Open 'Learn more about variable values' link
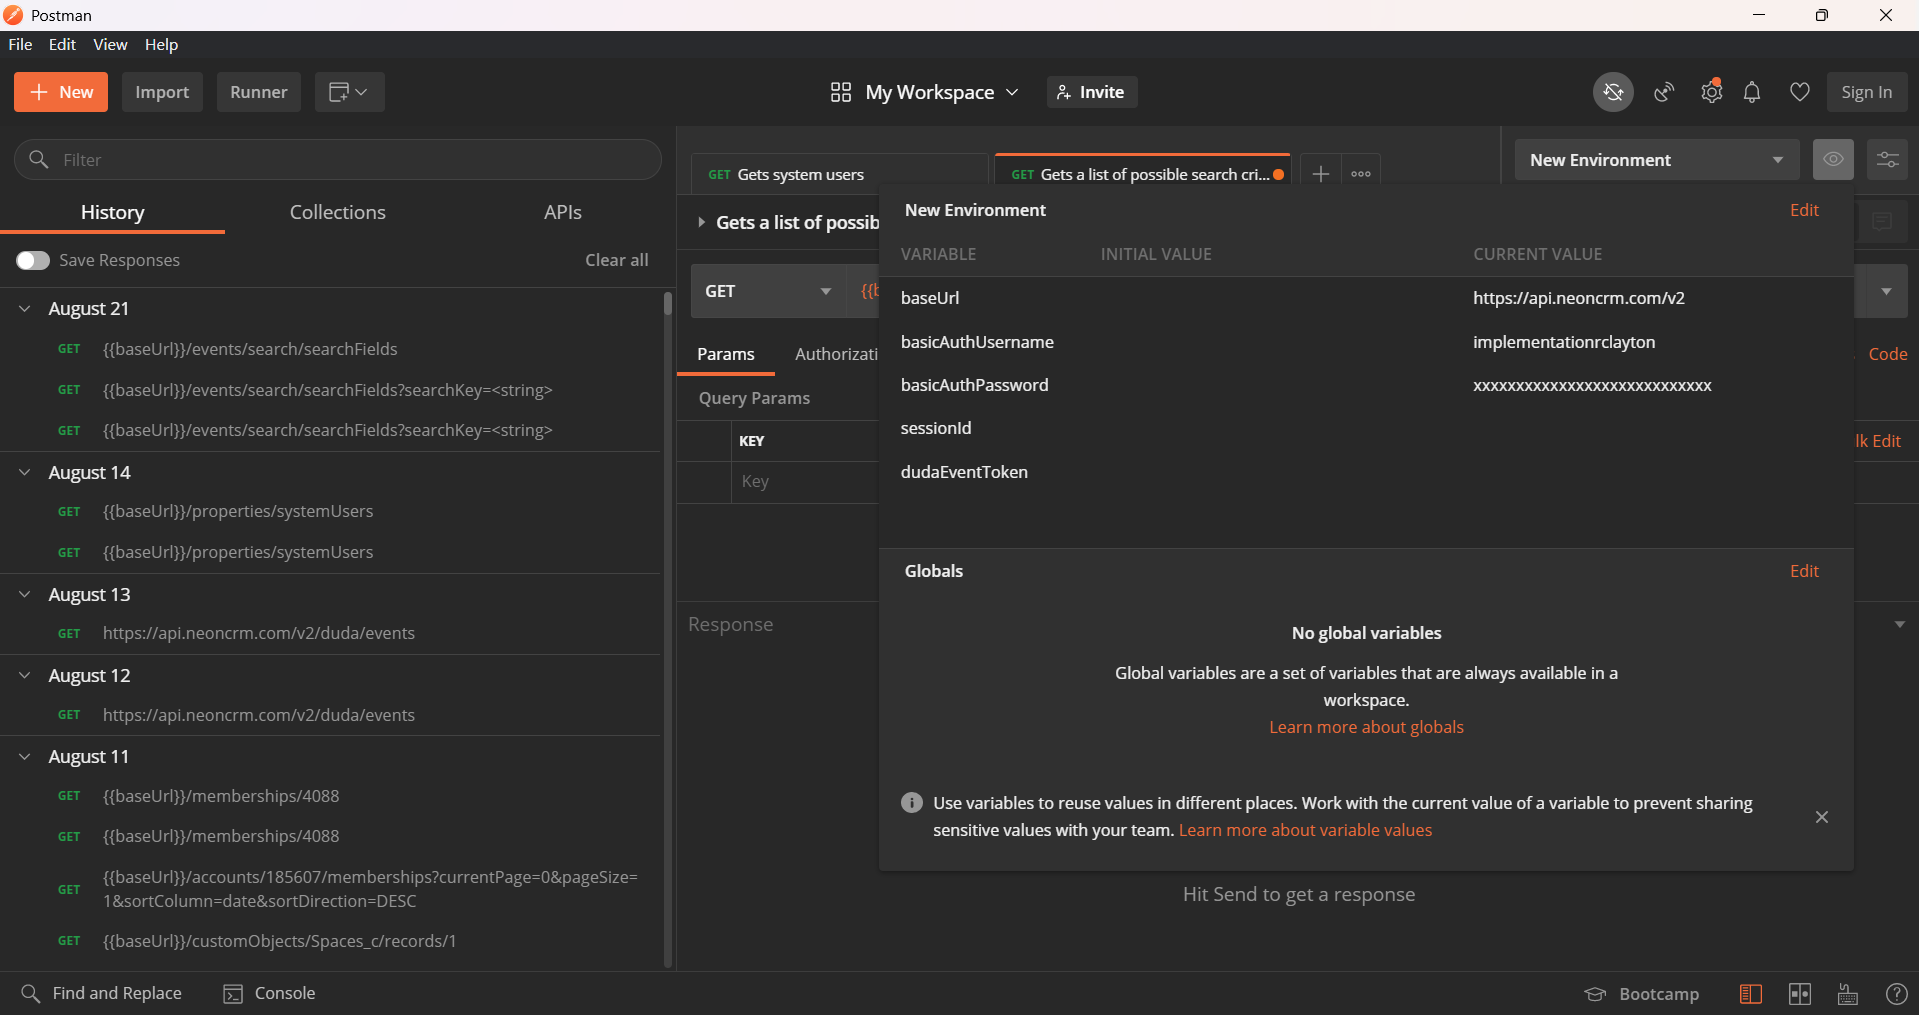The width and height of the screenshot is (1919, 1015). (x=1305, y=830)
